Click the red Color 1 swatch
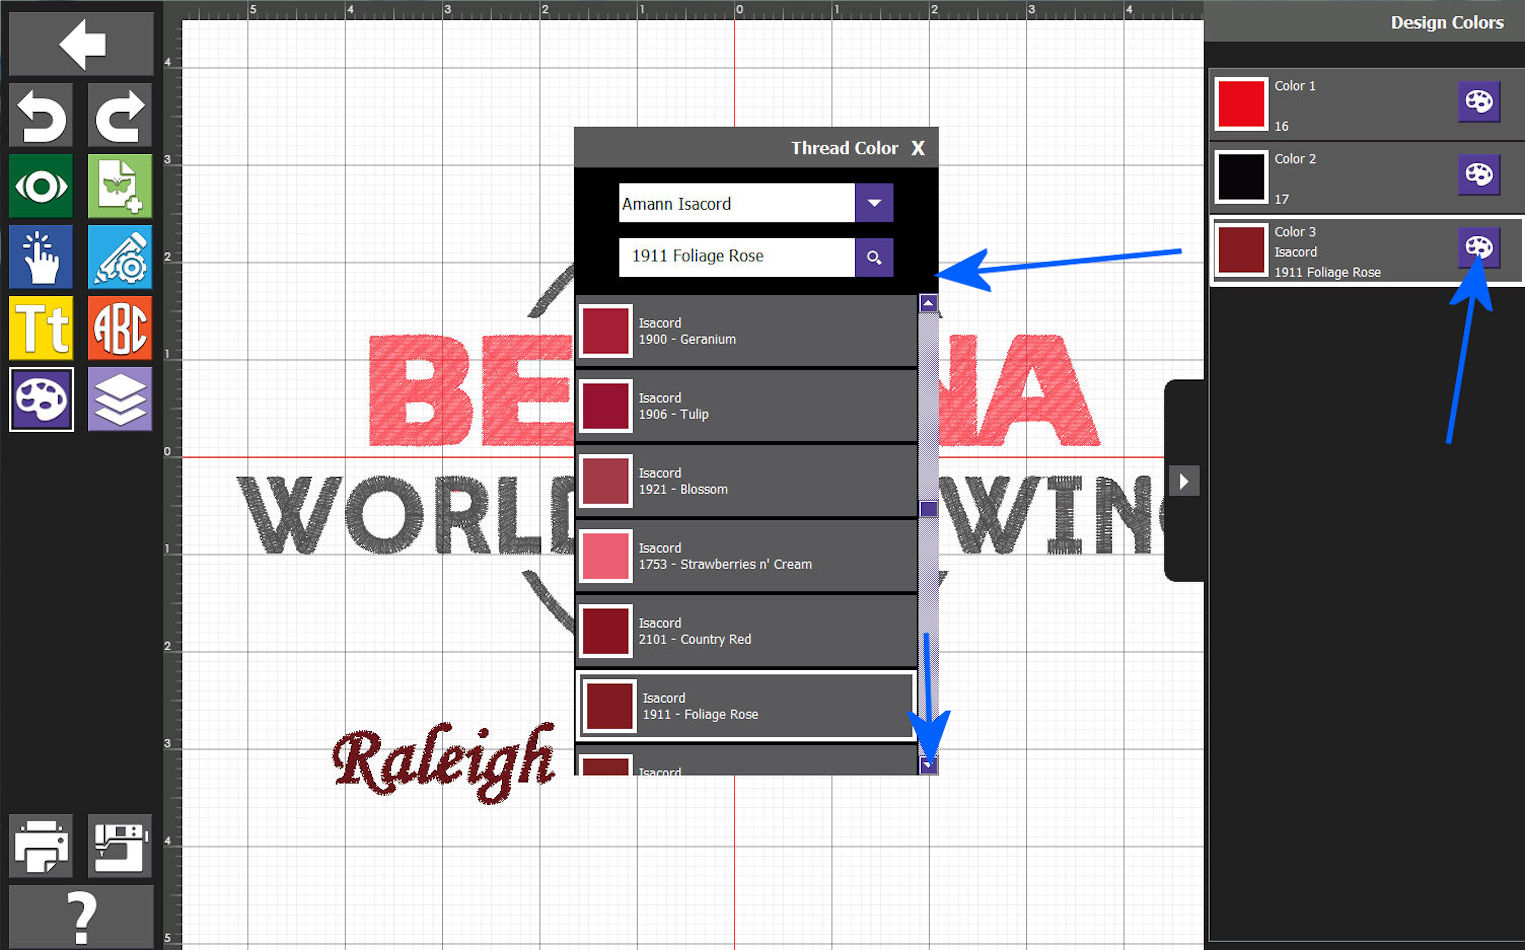 pos(1241,104)
